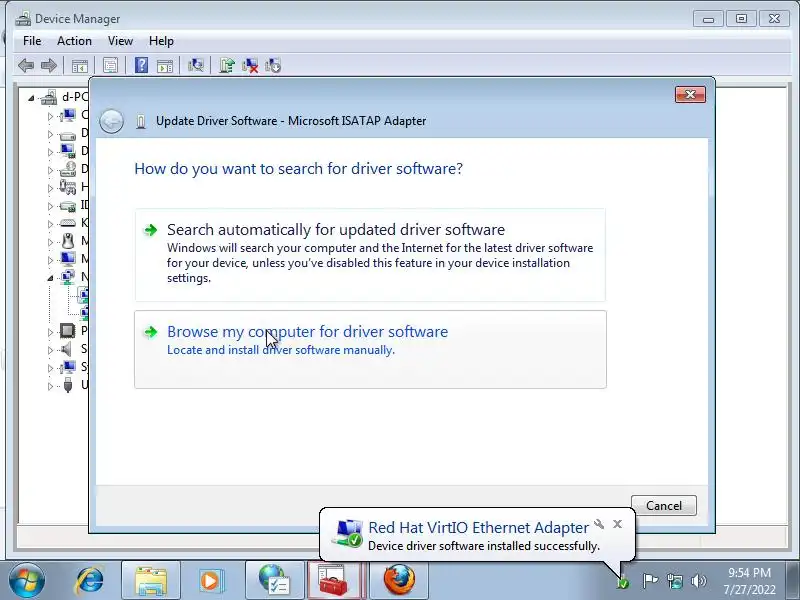Click the blue Help question-mark toolbar icon
Viewport: 800px width, 600px height.
pyautogui.click(x=141, y=65)
